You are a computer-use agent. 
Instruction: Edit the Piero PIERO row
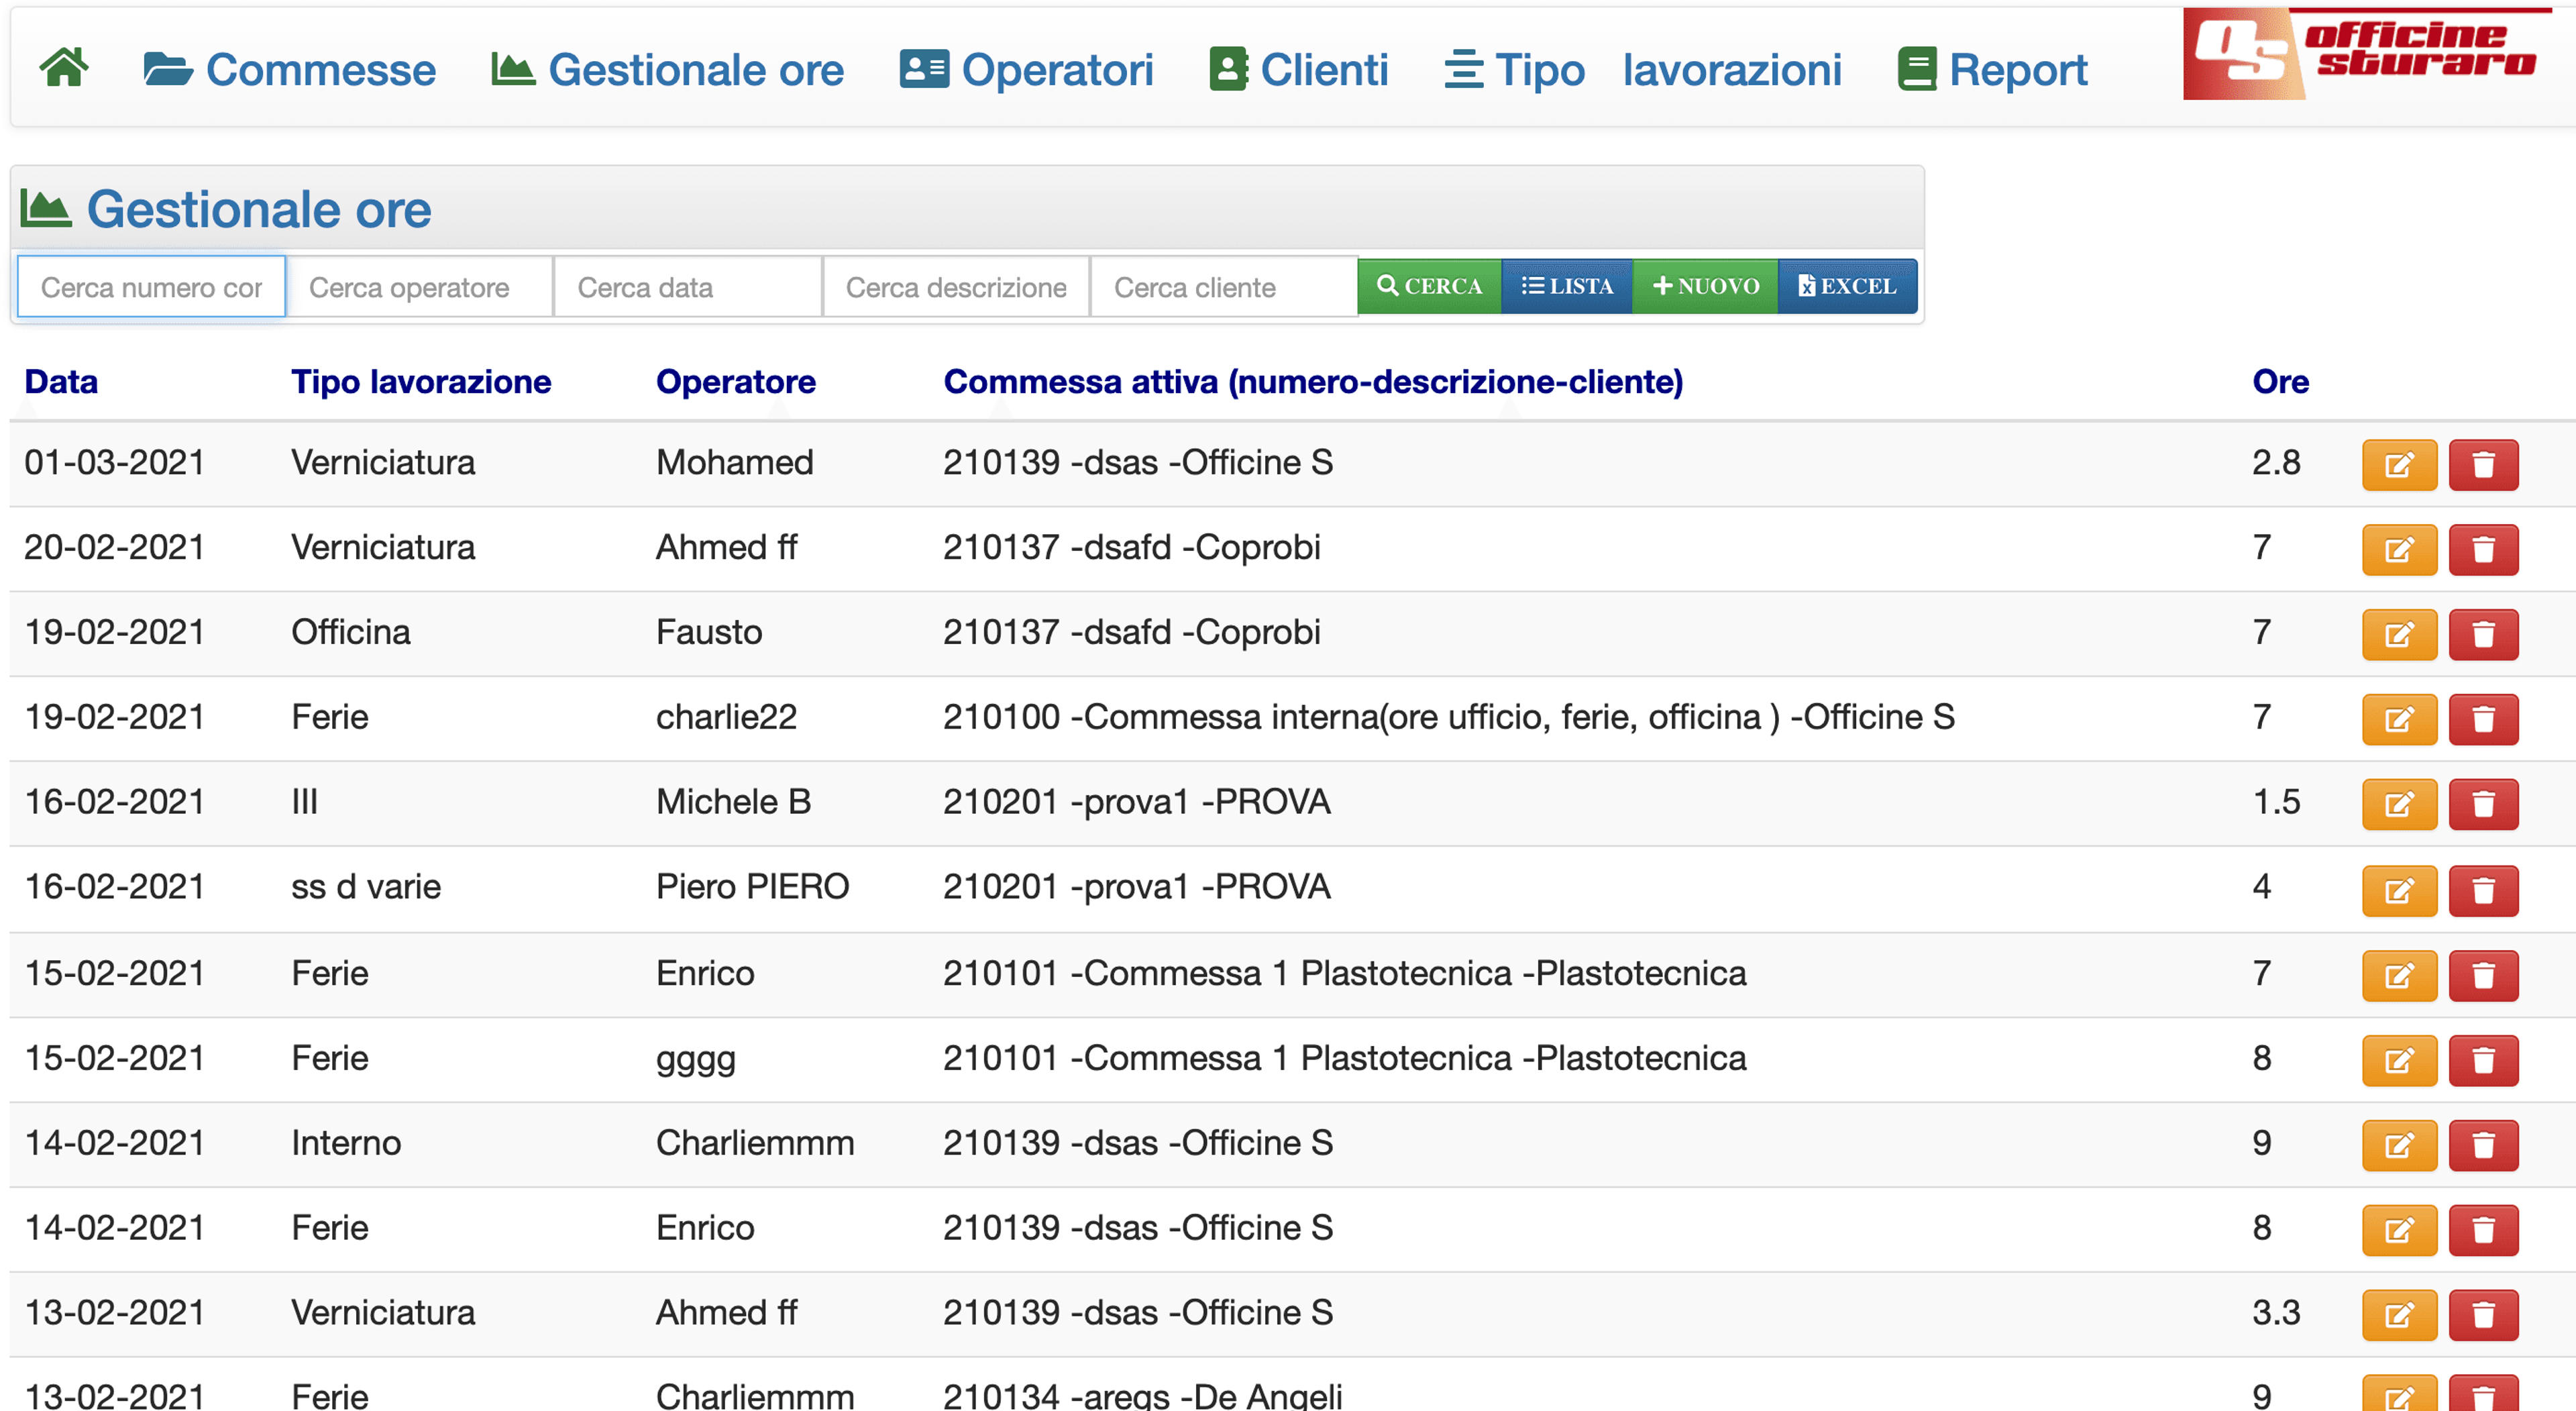2399,890
